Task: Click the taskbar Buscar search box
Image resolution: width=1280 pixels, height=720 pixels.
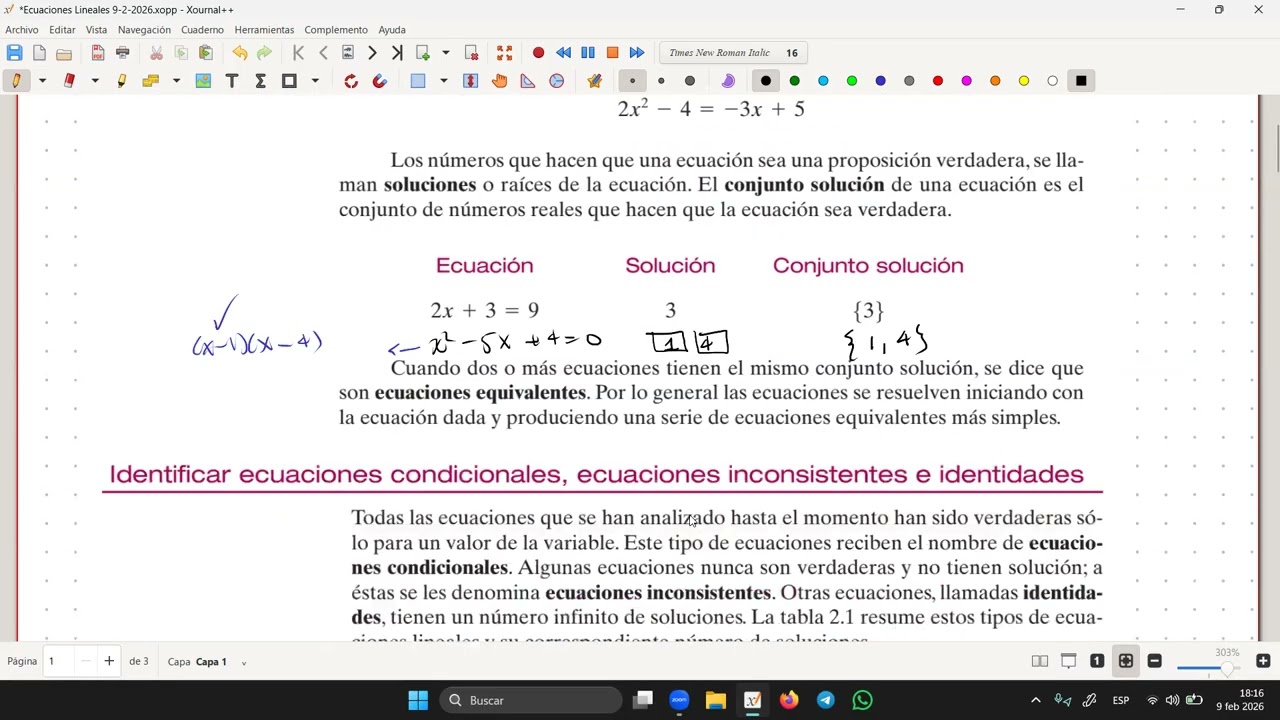Action: (530, 700)
